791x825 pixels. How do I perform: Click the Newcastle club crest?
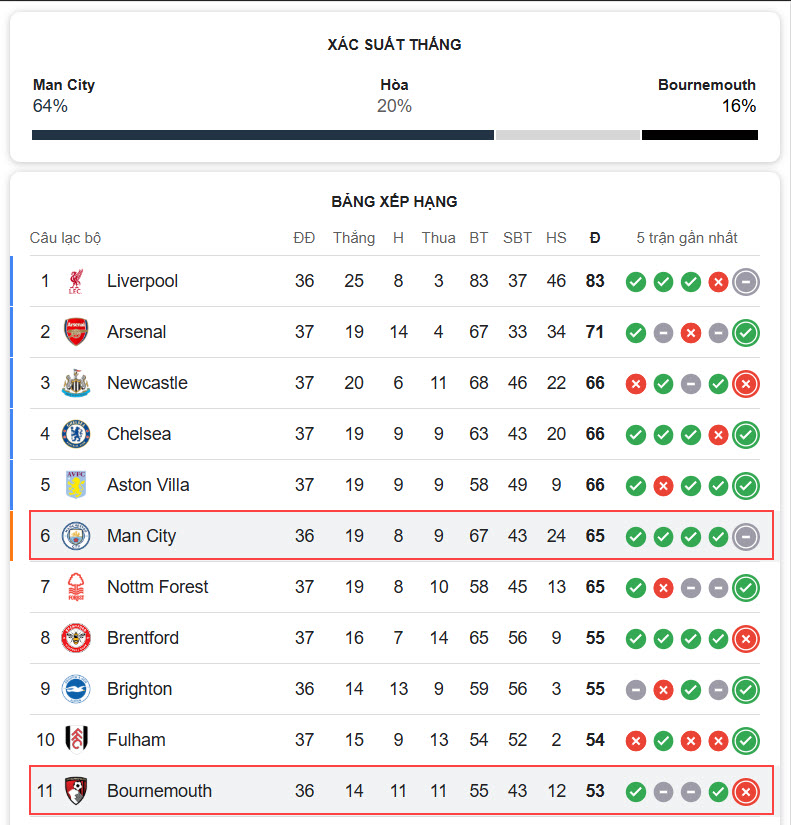click(x=76, y=383)
